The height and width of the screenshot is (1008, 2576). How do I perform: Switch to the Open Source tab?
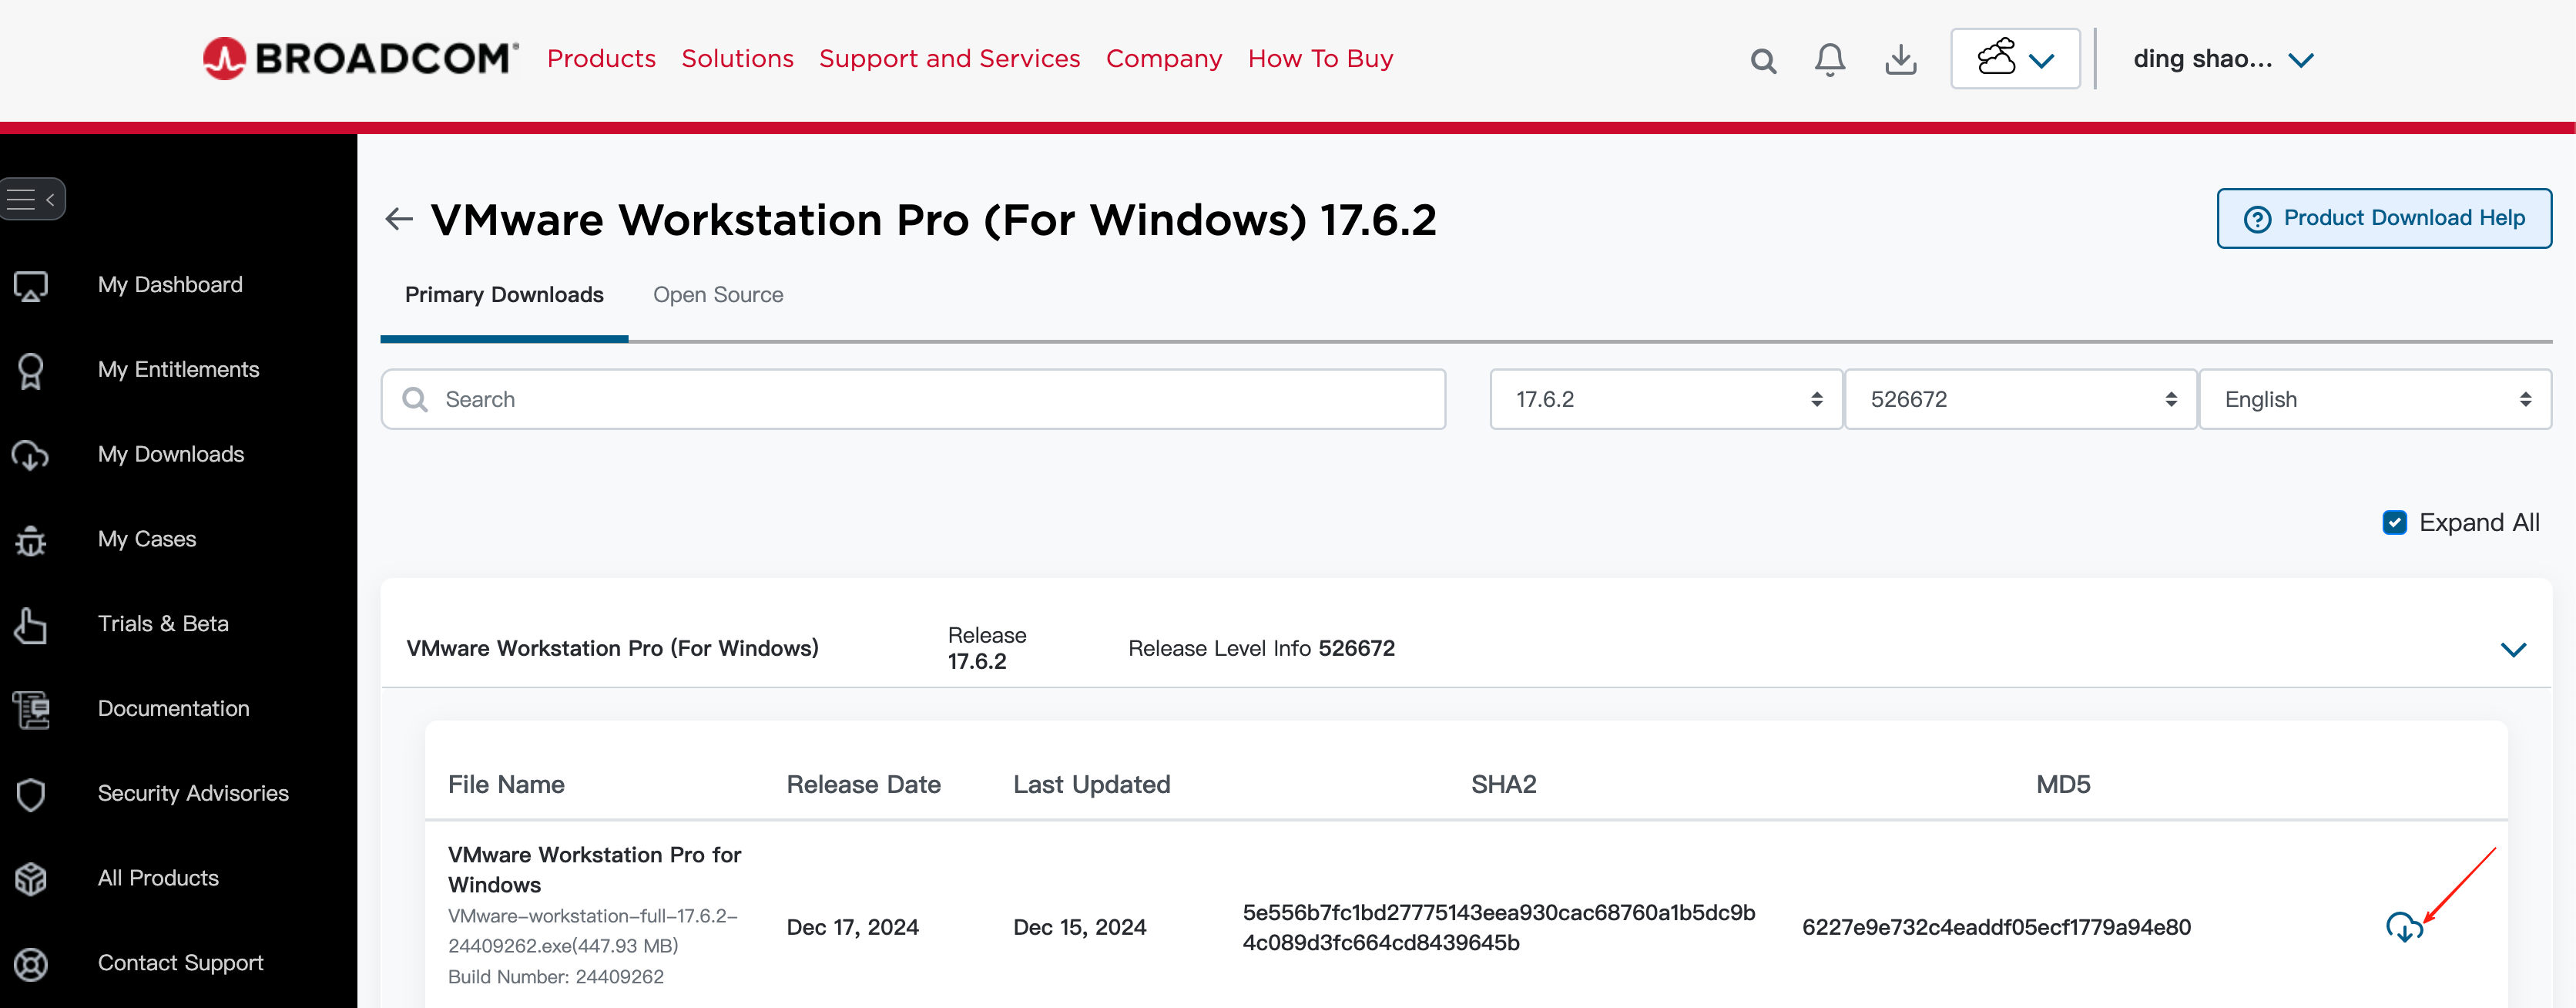coord(718,294)
